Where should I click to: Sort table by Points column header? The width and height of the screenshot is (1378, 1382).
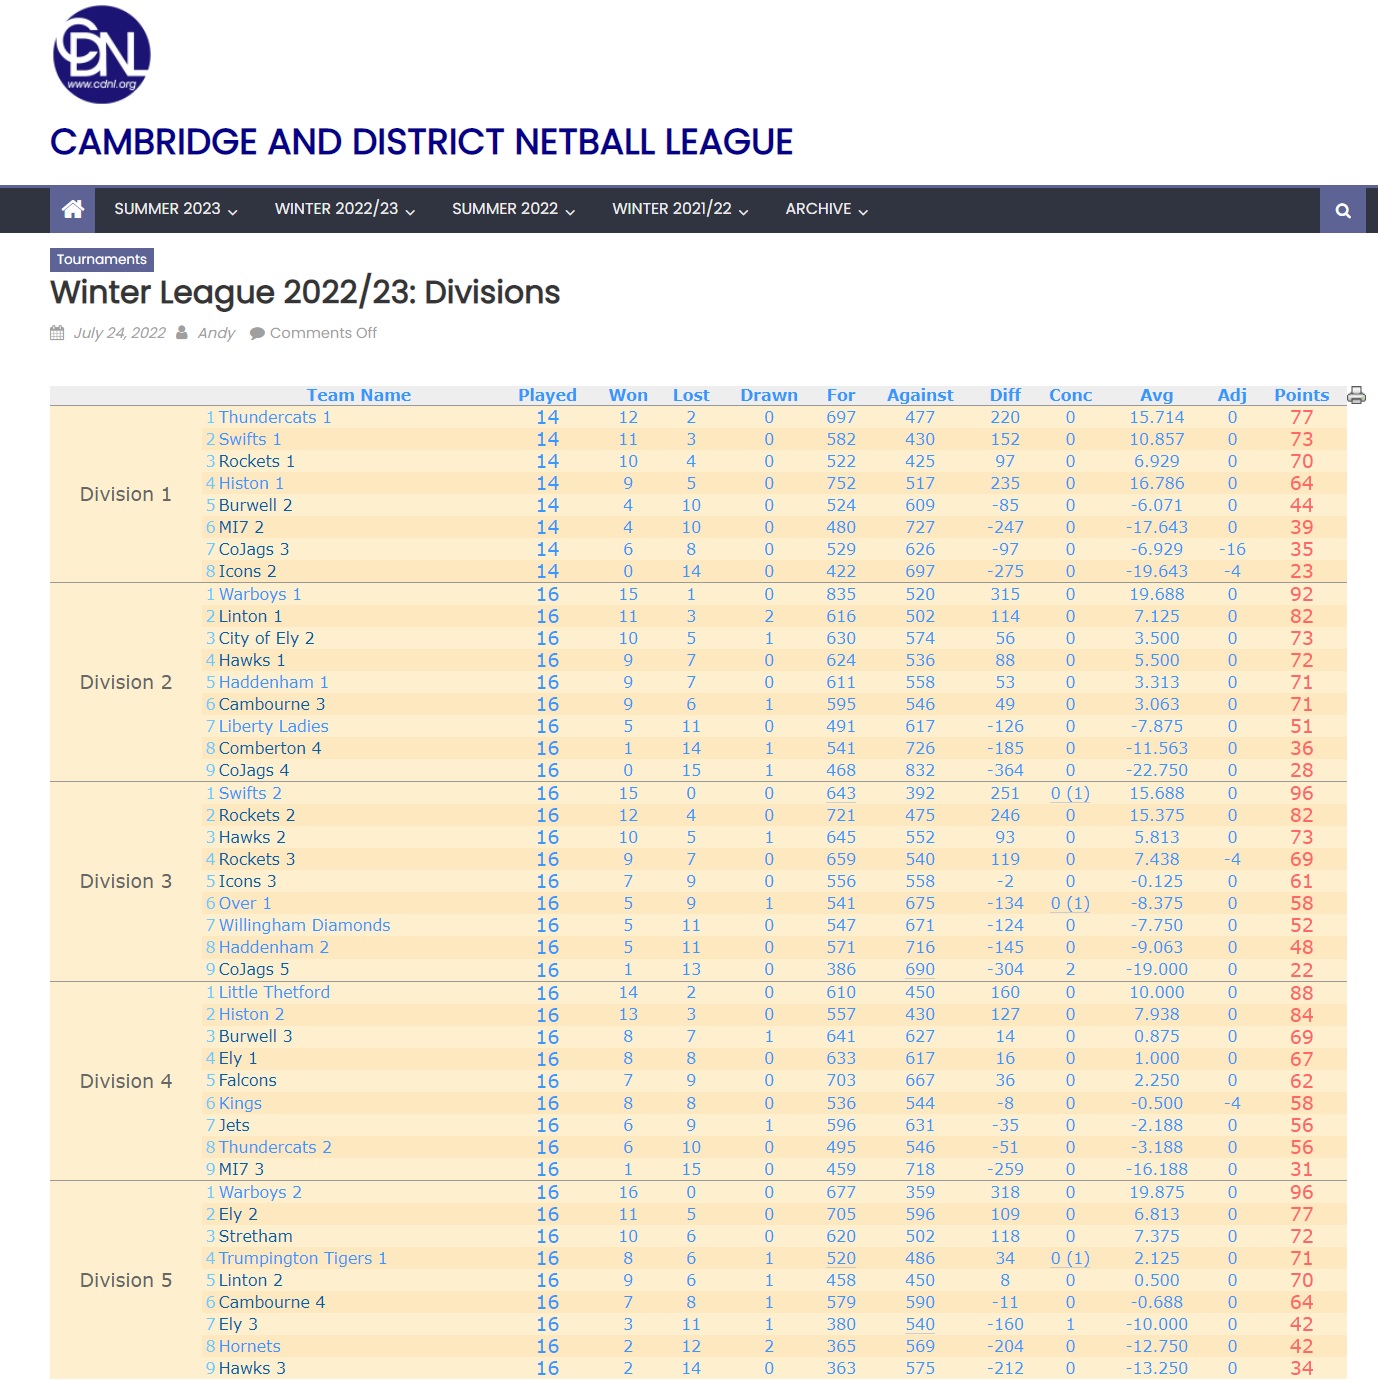(1301, 395)
